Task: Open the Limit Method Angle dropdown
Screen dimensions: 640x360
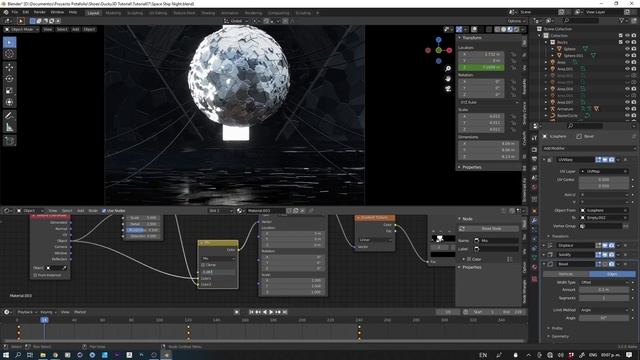Action: (604, 310)
